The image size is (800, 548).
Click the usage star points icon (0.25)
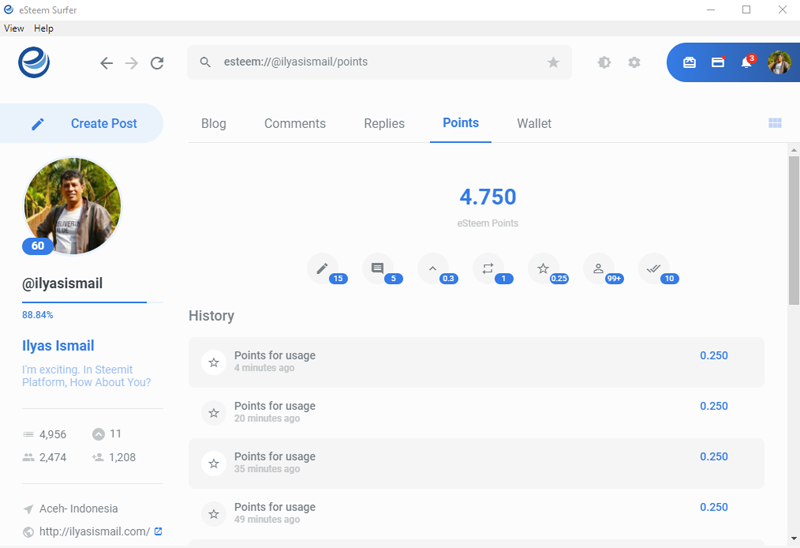pos(543,268)
